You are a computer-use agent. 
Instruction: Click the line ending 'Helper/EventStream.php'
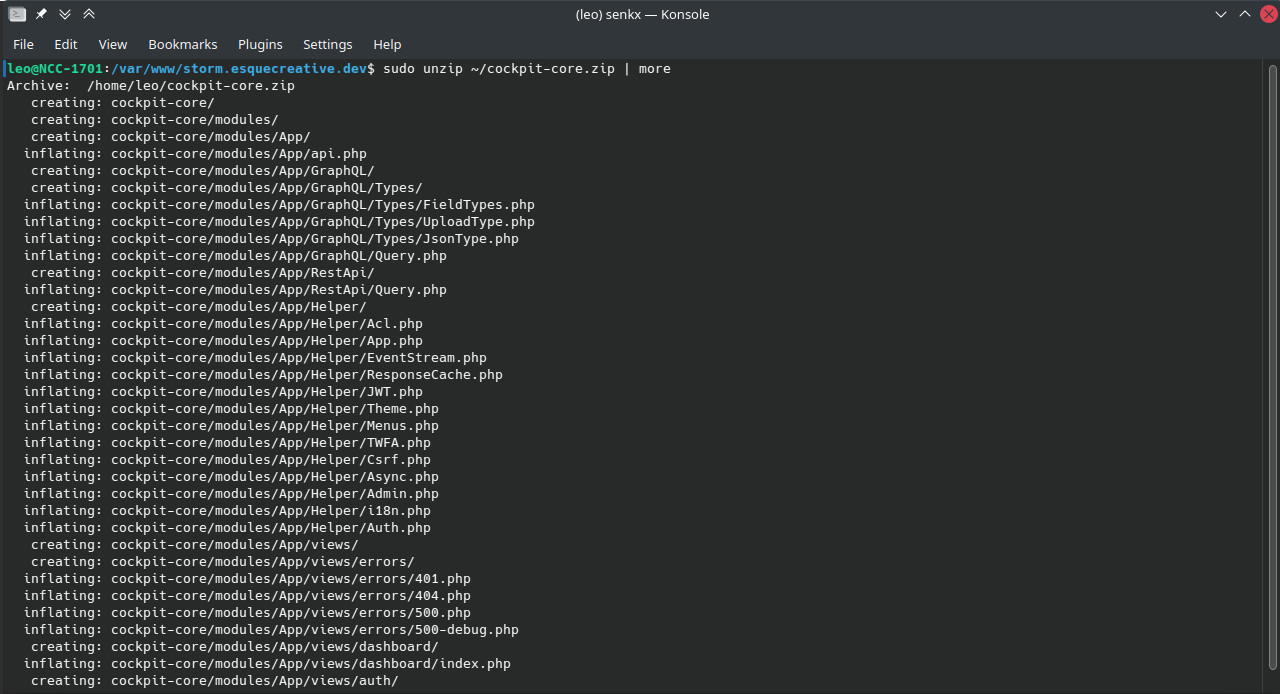point(255,358)
